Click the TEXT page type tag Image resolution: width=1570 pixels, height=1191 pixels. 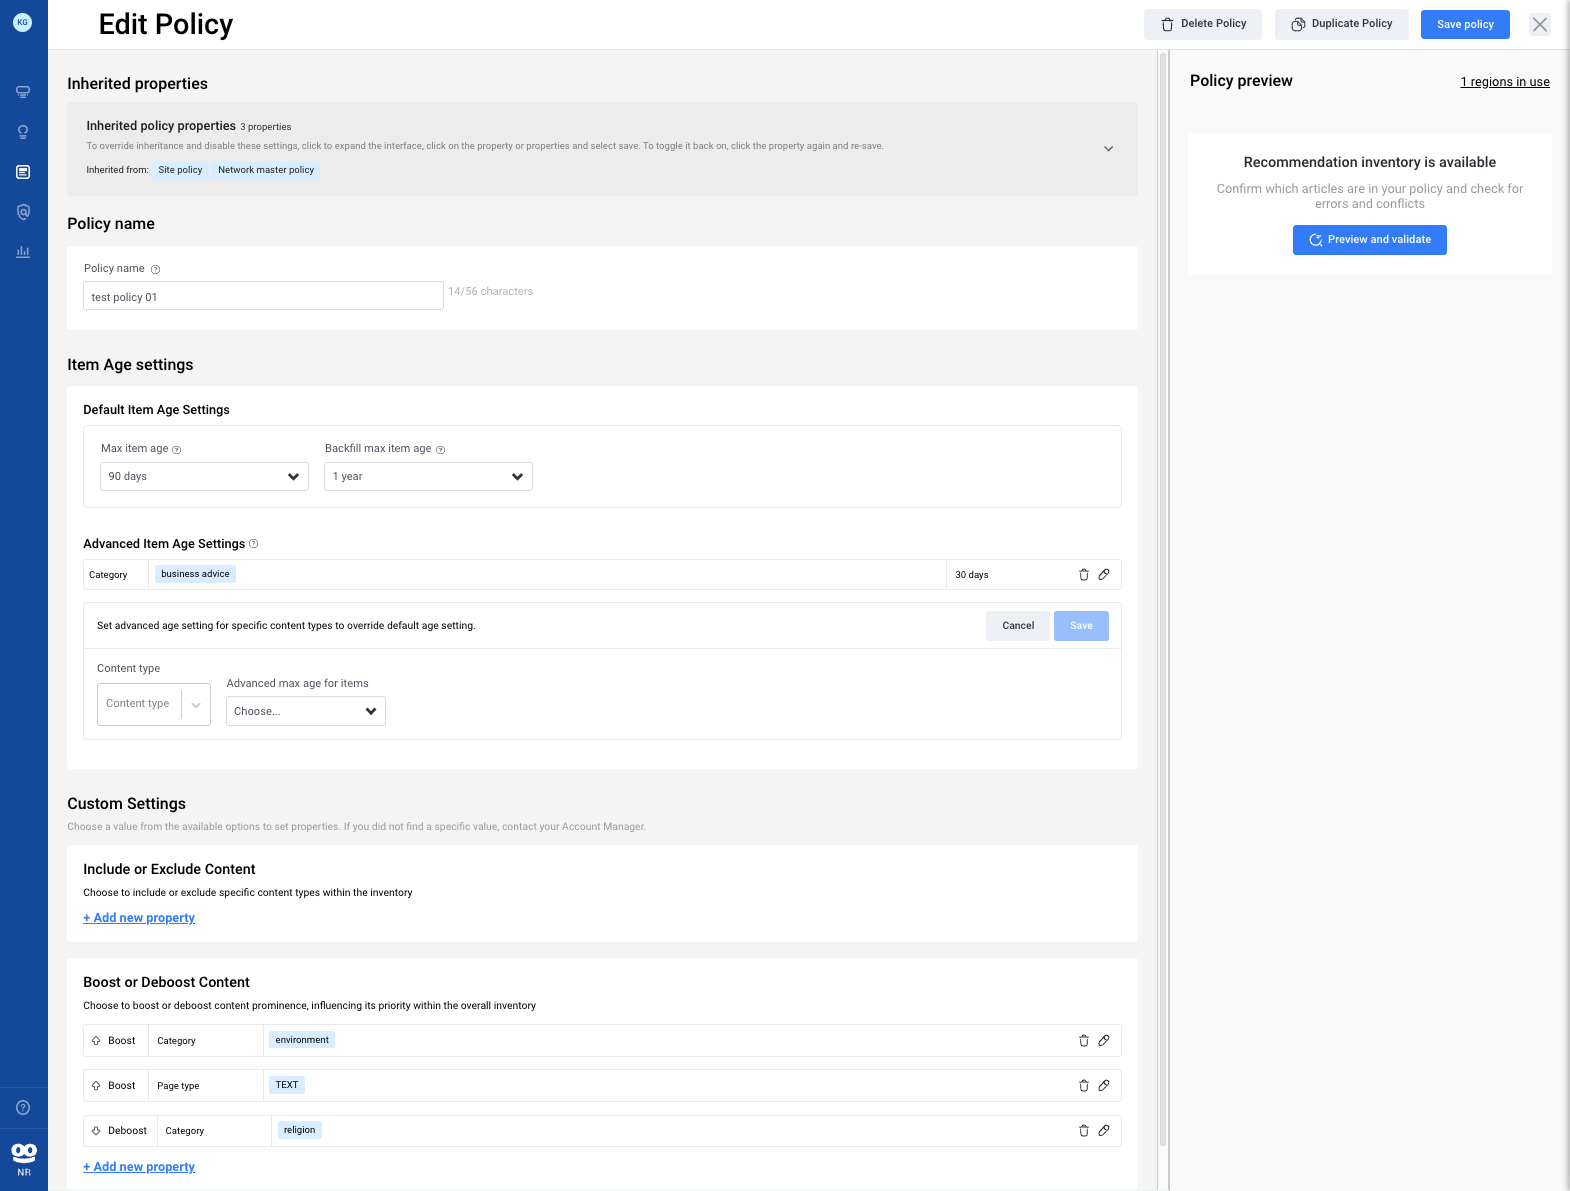287,1085
